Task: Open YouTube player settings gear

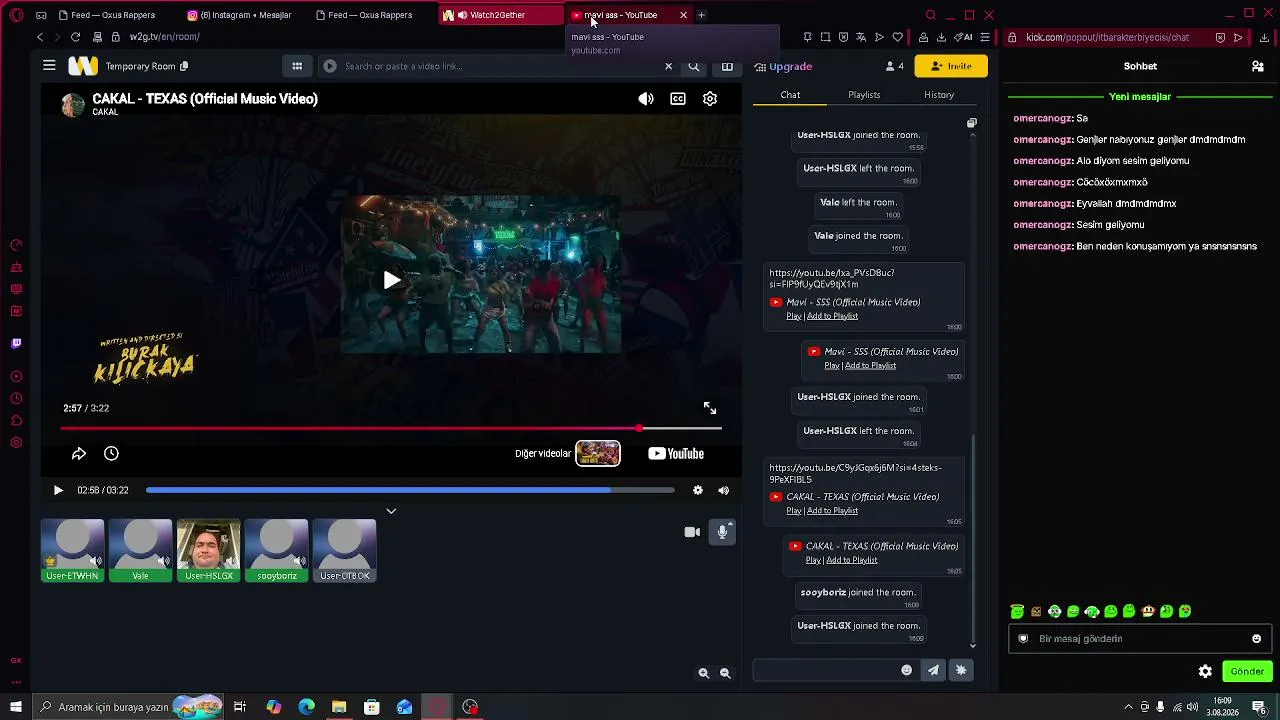Action: click(710, 99)
